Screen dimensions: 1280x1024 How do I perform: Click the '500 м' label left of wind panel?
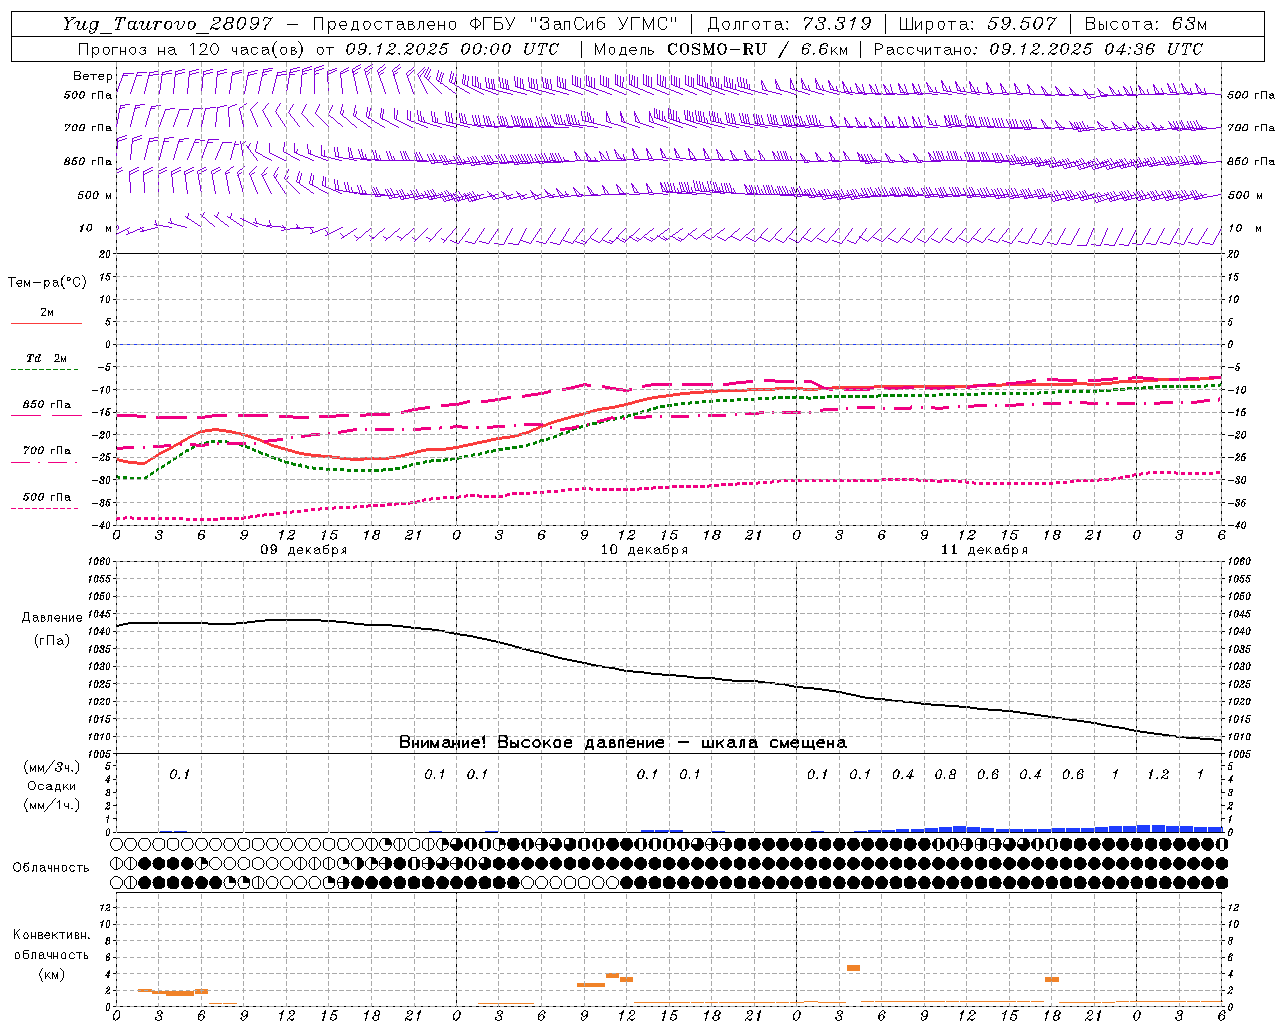coord(95,195)
